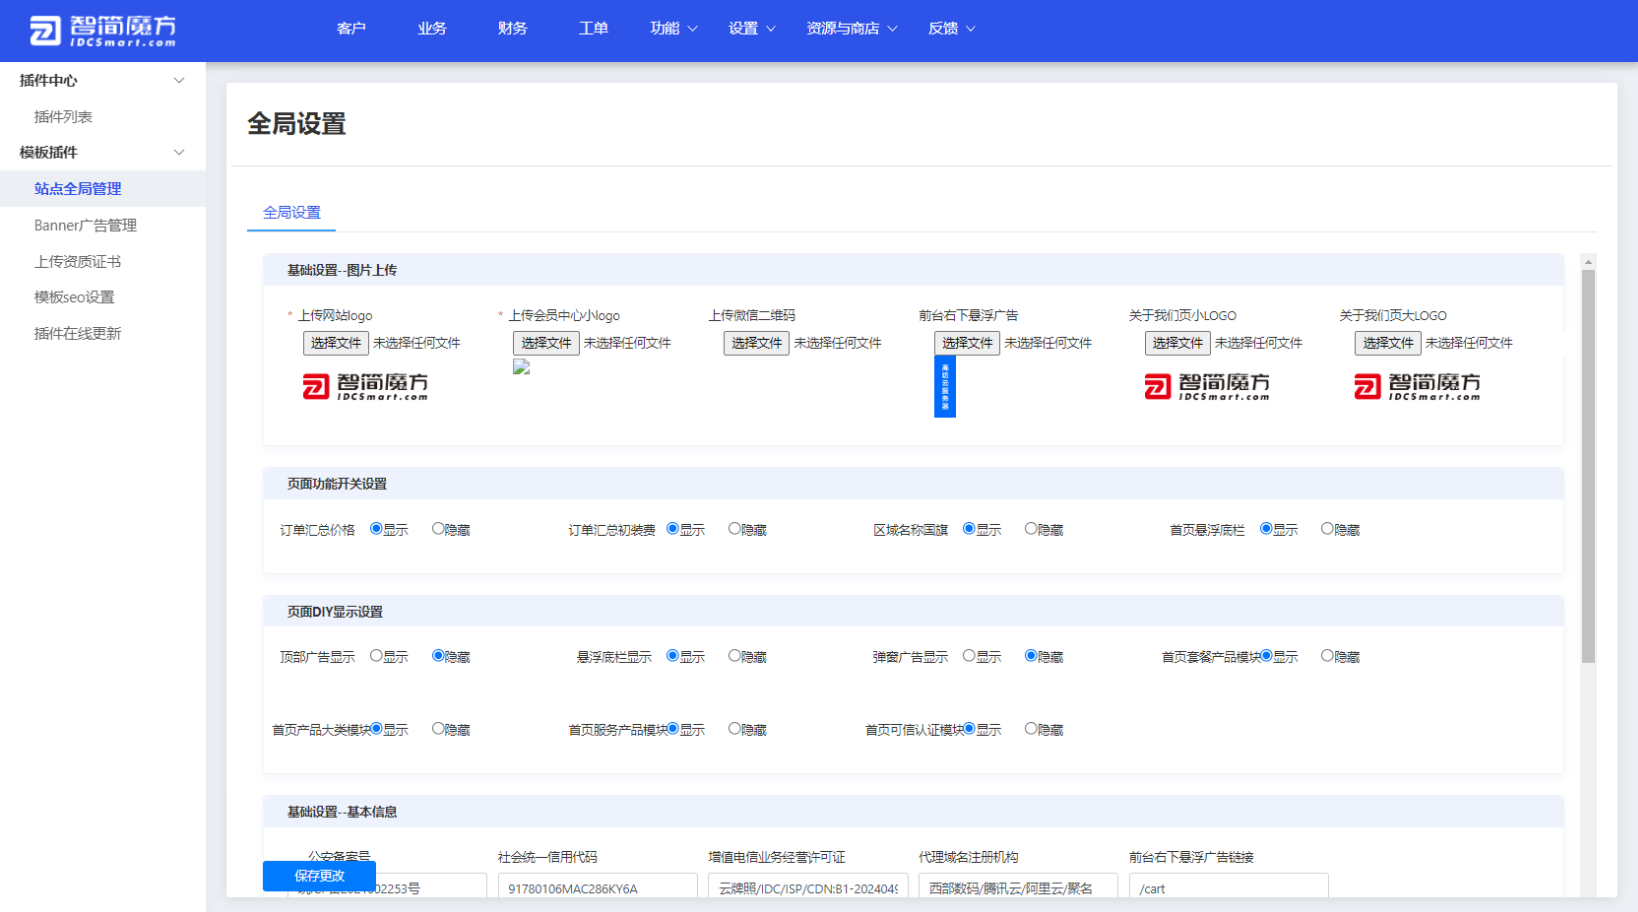1638x912 pixels.
Task: Set 订单汇总初装费 to 隐藏
Action: pos(734,529)
